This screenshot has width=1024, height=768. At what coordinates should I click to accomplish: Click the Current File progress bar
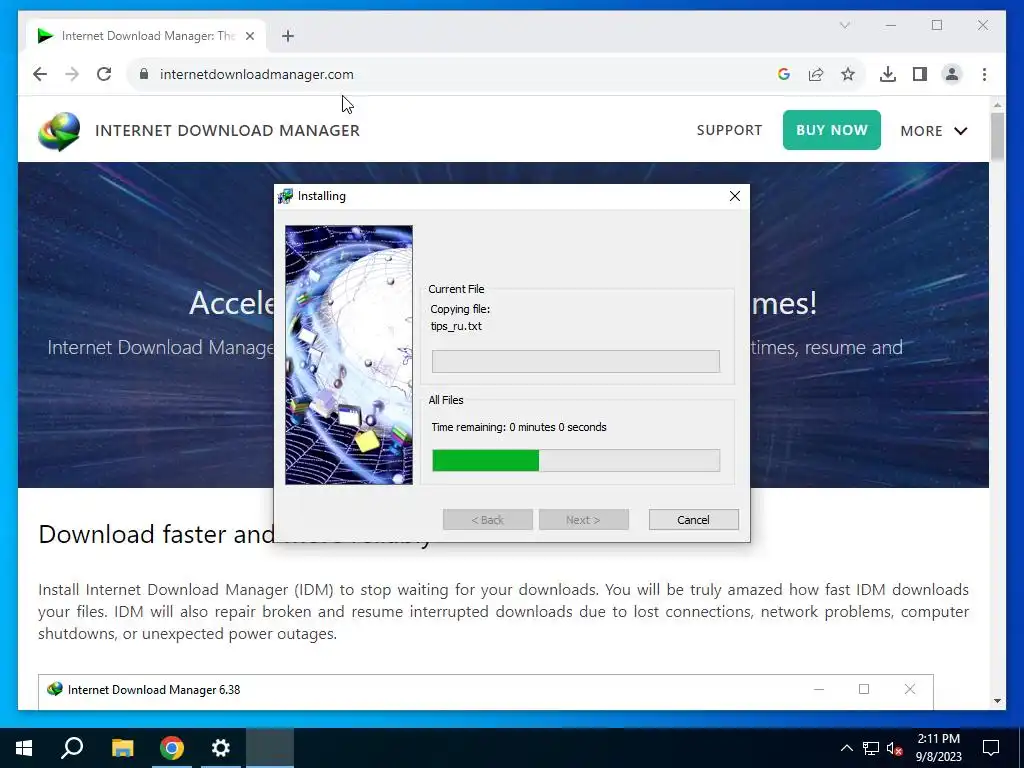click(576, 361)
